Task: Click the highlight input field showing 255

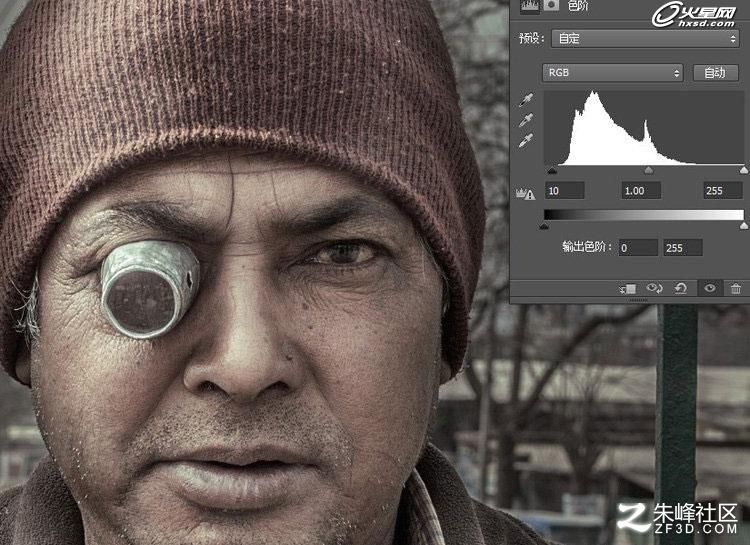Action: click(722, 190)
